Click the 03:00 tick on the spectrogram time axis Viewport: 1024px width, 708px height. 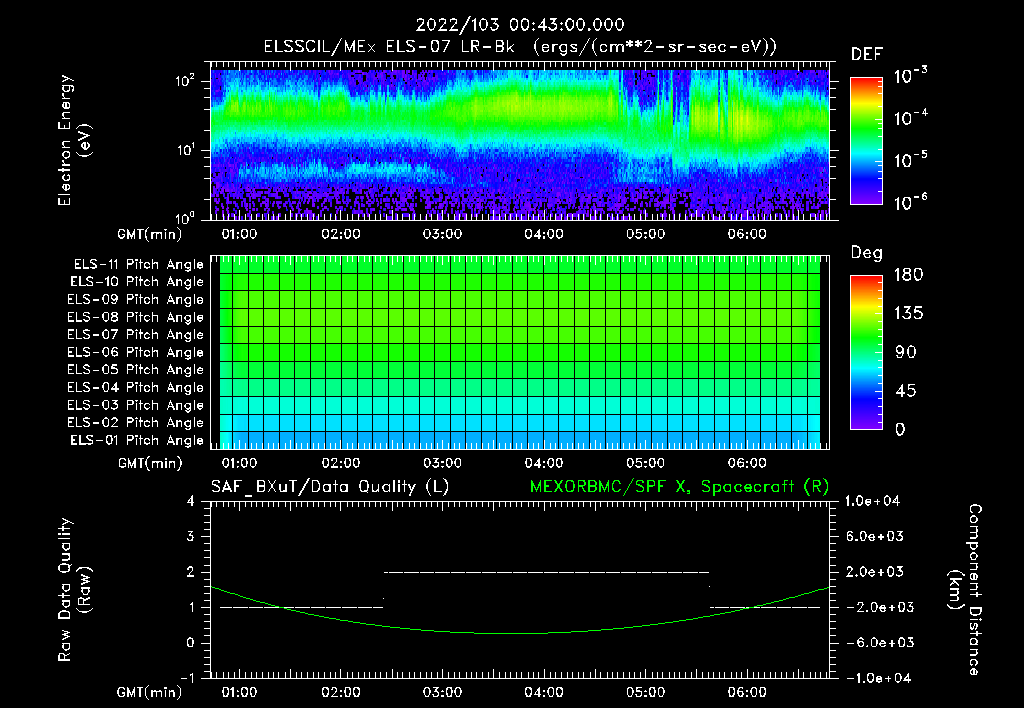coord(442,234)
